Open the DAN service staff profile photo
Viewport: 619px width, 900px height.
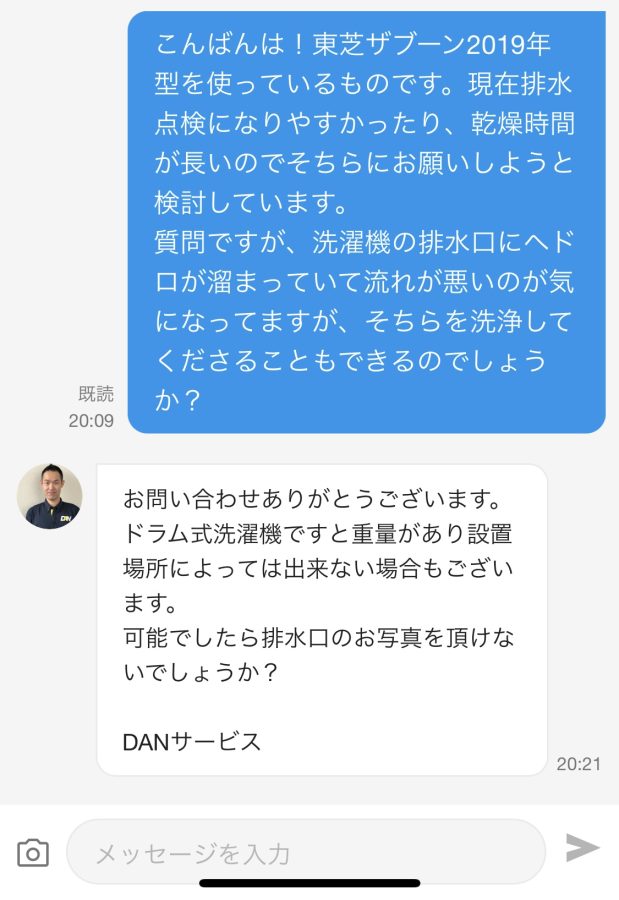click(x=49, y=496)
